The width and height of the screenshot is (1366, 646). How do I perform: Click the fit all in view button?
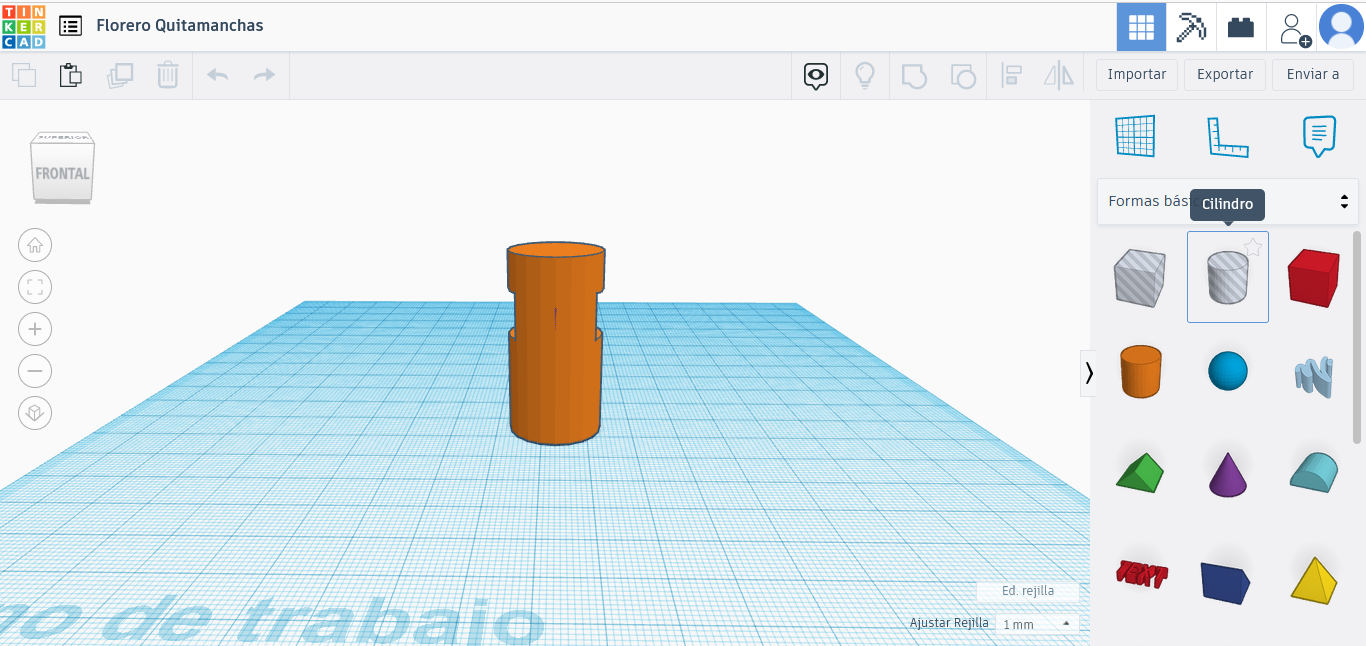click(35, 288)
